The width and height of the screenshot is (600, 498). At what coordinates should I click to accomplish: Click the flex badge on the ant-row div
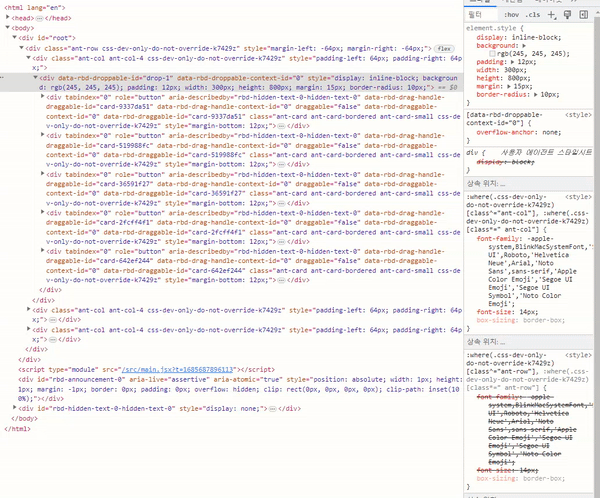[x=444, y=49]
